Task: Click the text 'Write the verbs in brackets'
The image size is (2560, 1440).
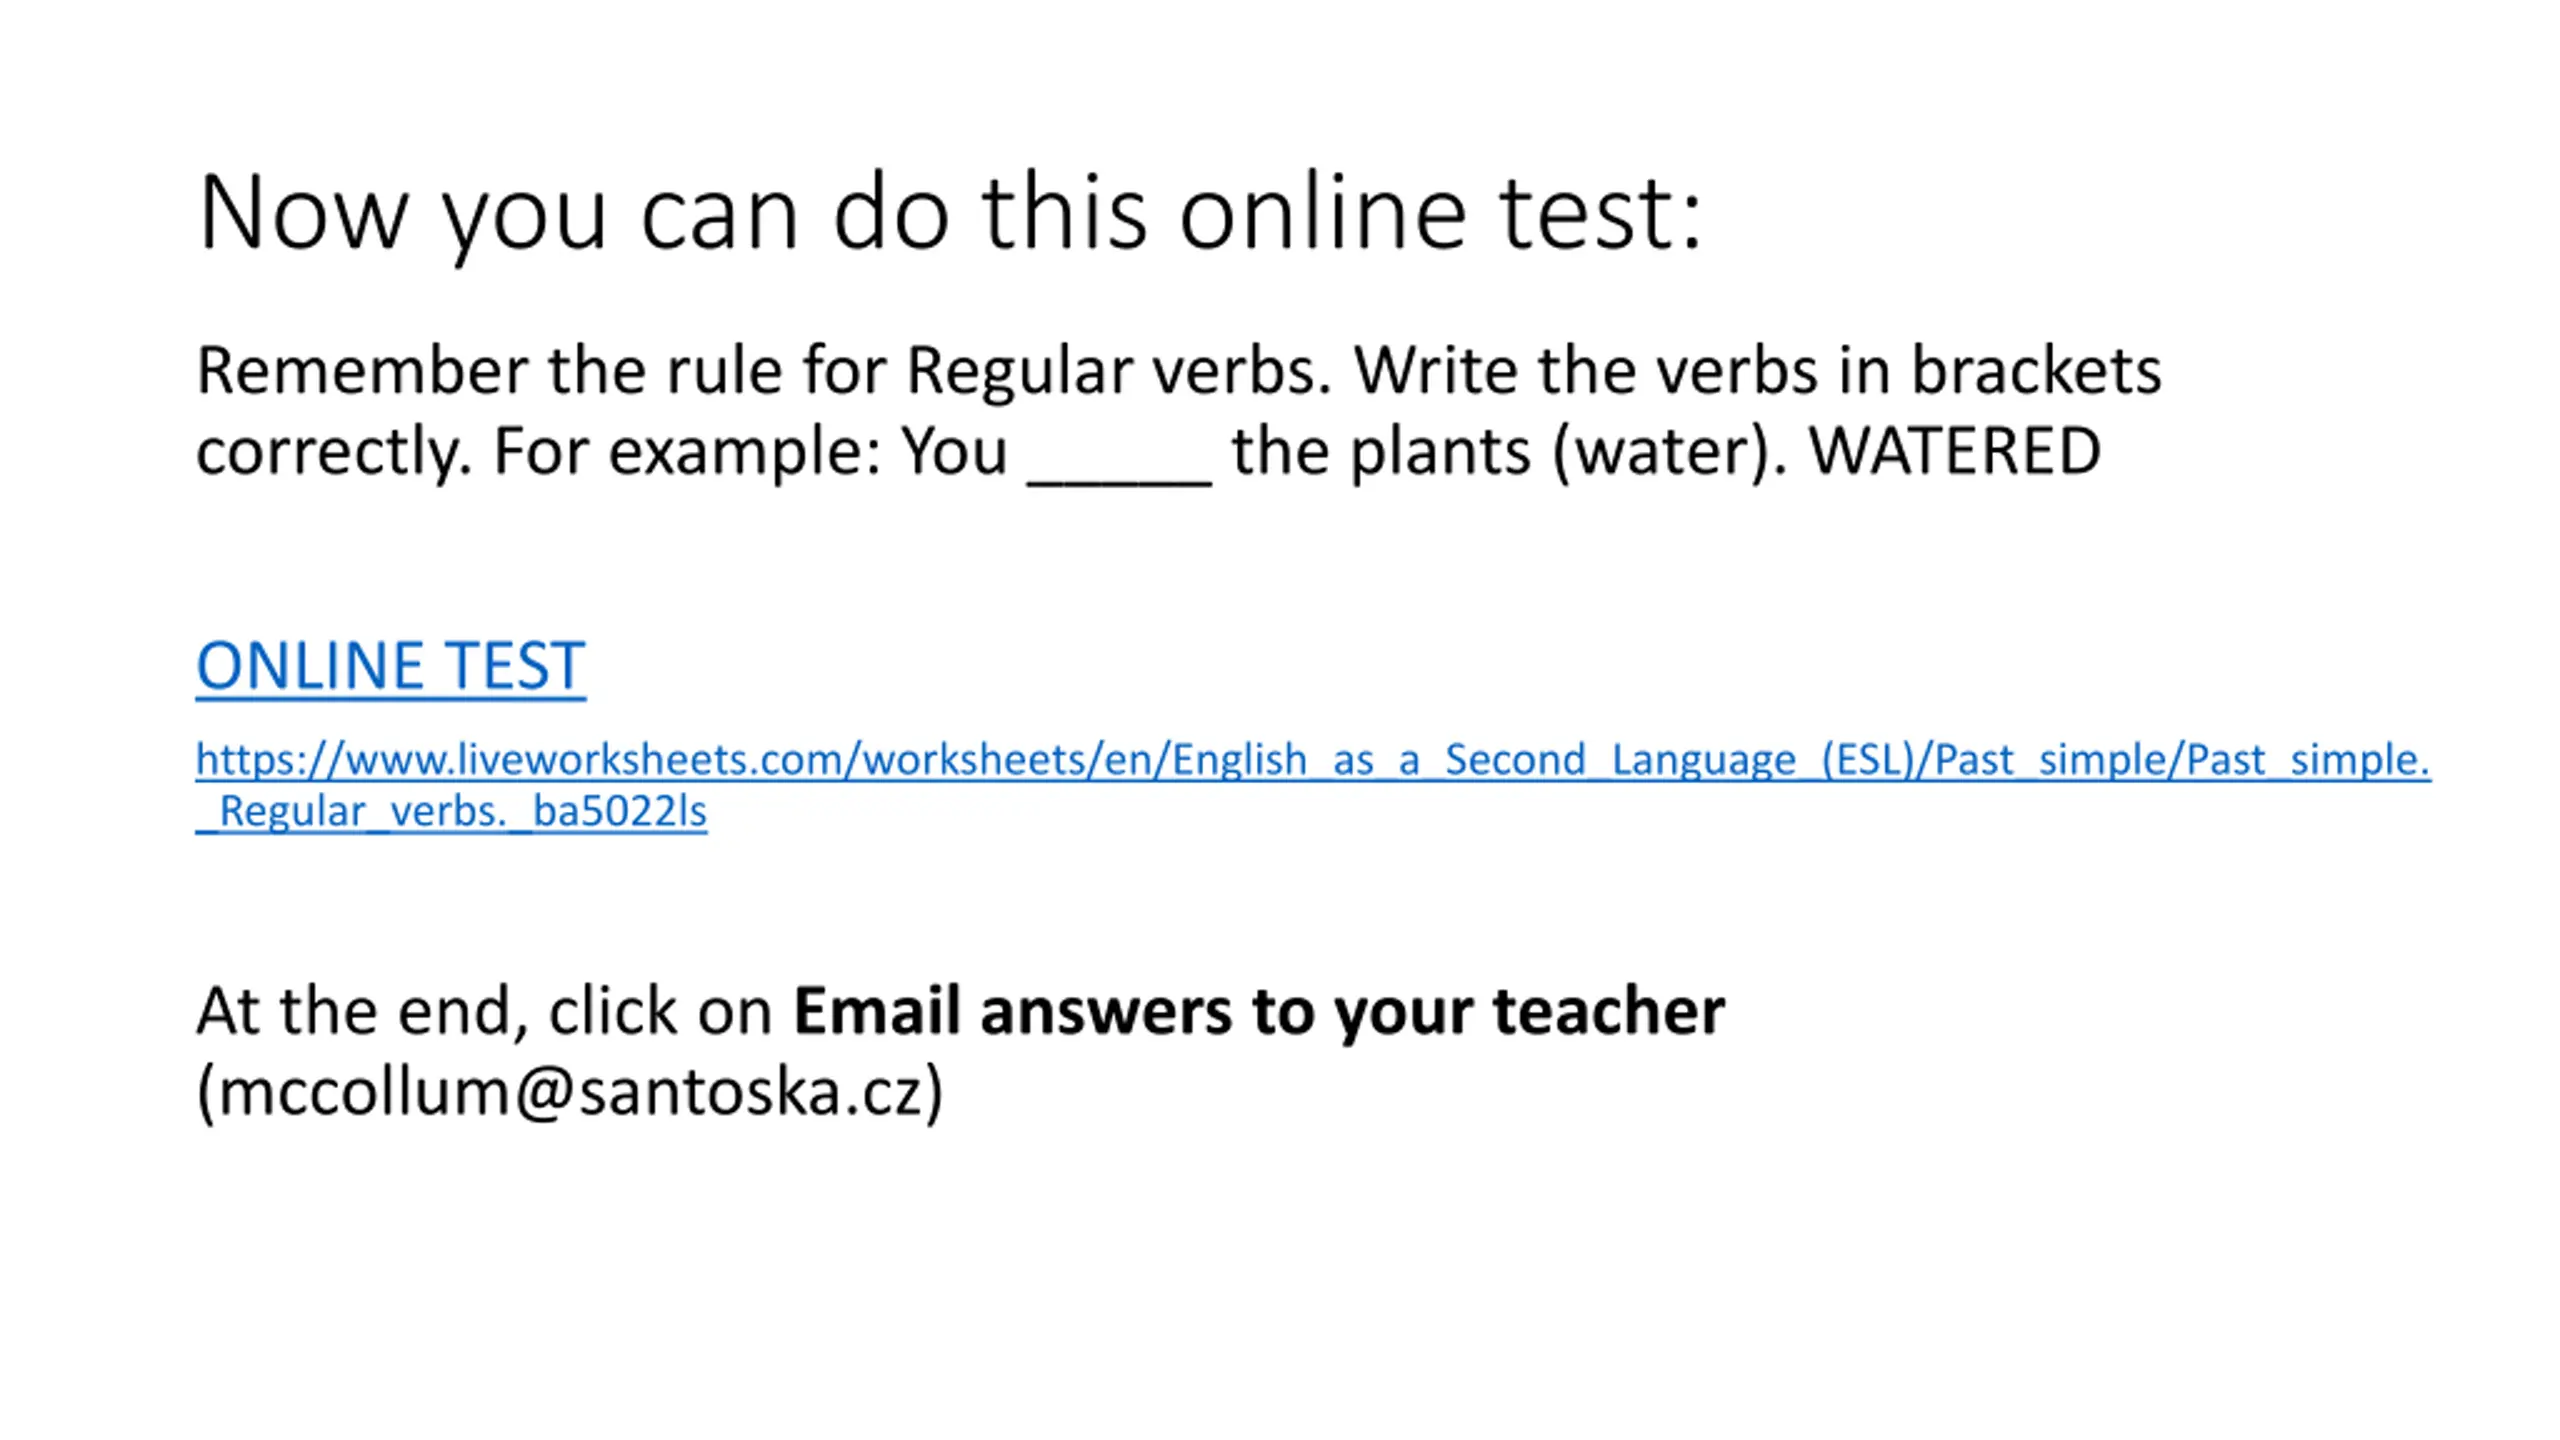Action: click(x=1757, y=371)
